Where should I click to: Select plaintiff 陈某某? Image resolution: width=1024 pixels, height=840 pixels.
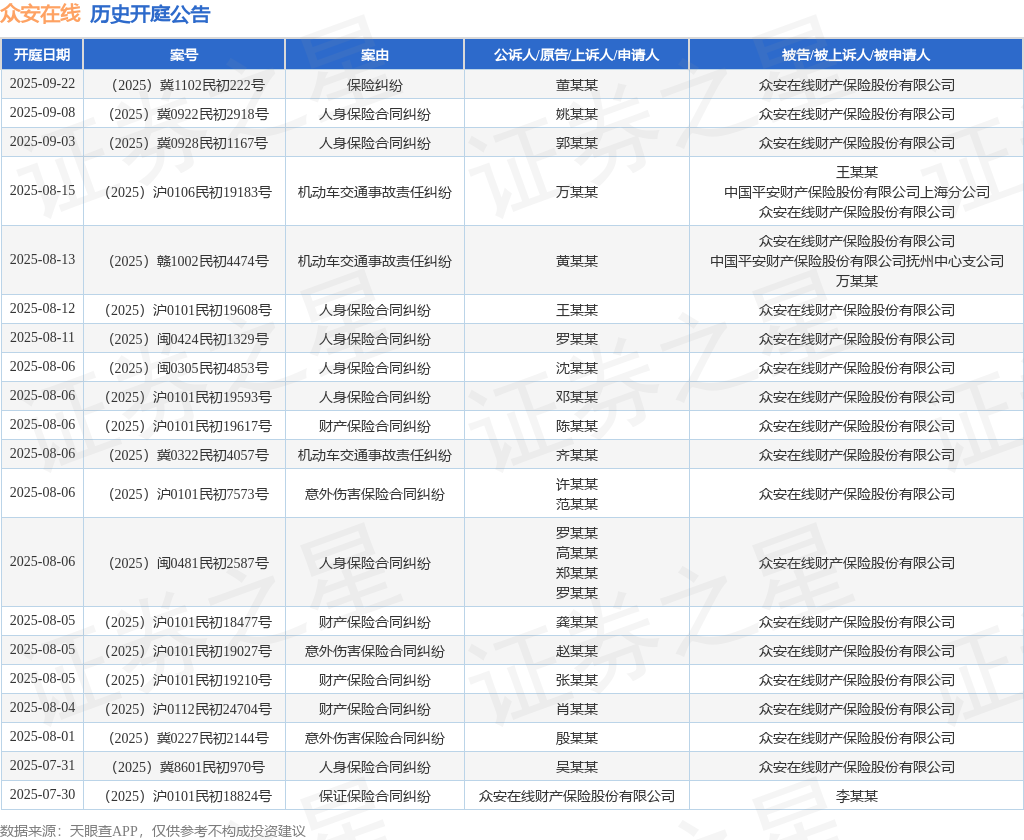[x=577, y=427]
